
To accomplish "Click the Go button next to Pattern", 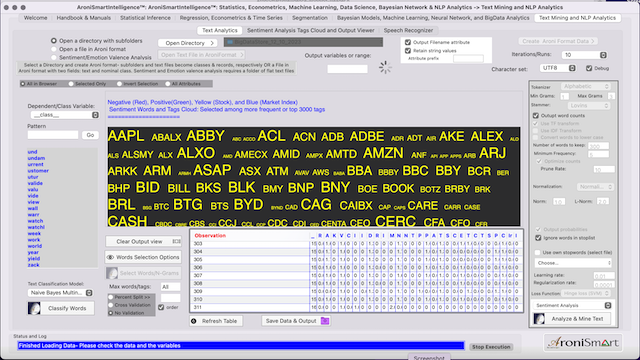I will tap(90, 135).
